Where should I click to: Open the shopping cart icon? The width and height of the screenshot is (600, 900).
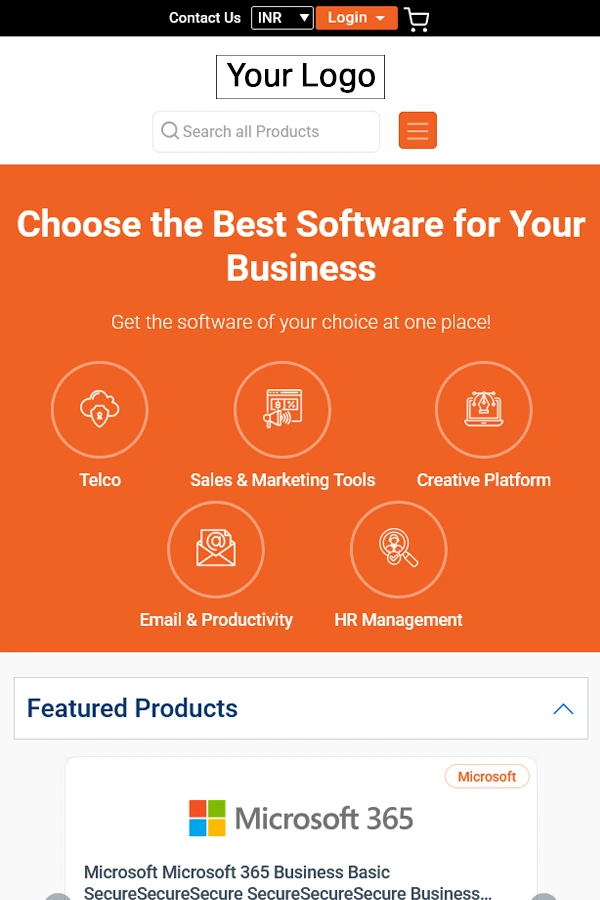pos(417,19)
